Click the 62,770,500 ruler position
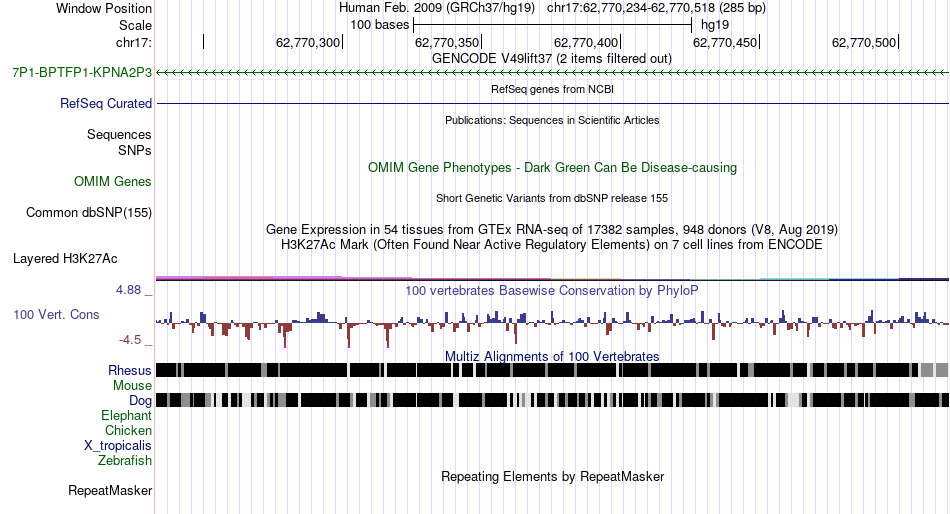Image resolution: width=950 pixels, height=514 pixels. pos(865,42)
